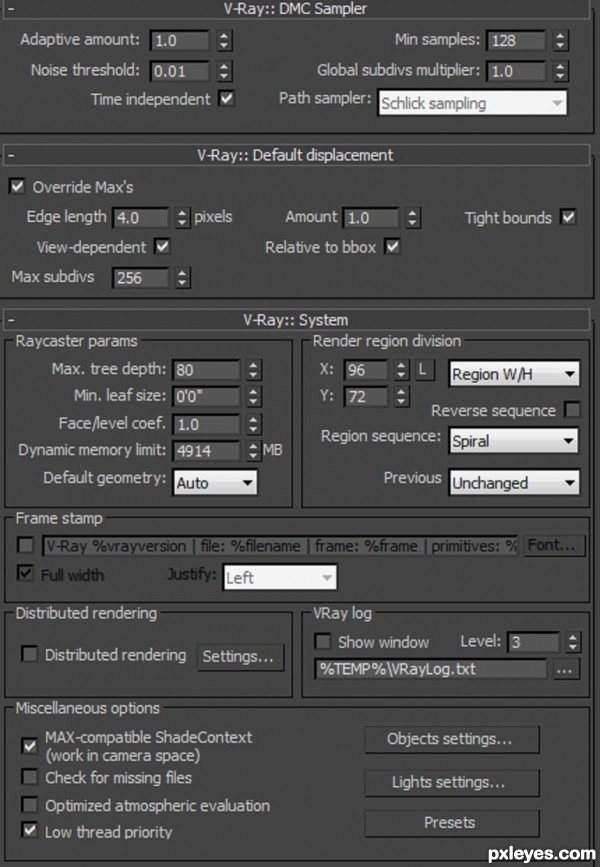This screenshot has width=600, height=867.
Task: Click the render region Y value field
Action: [366, 396]
